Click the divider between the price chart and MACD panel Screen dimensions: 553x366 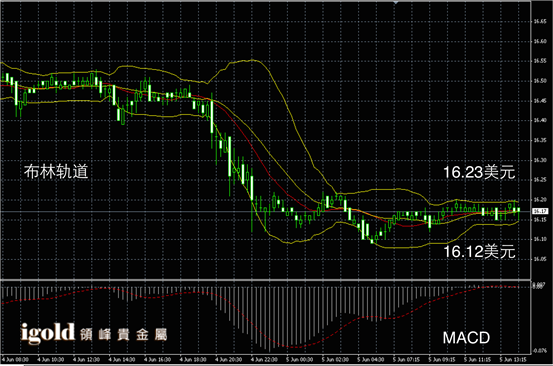265,280
